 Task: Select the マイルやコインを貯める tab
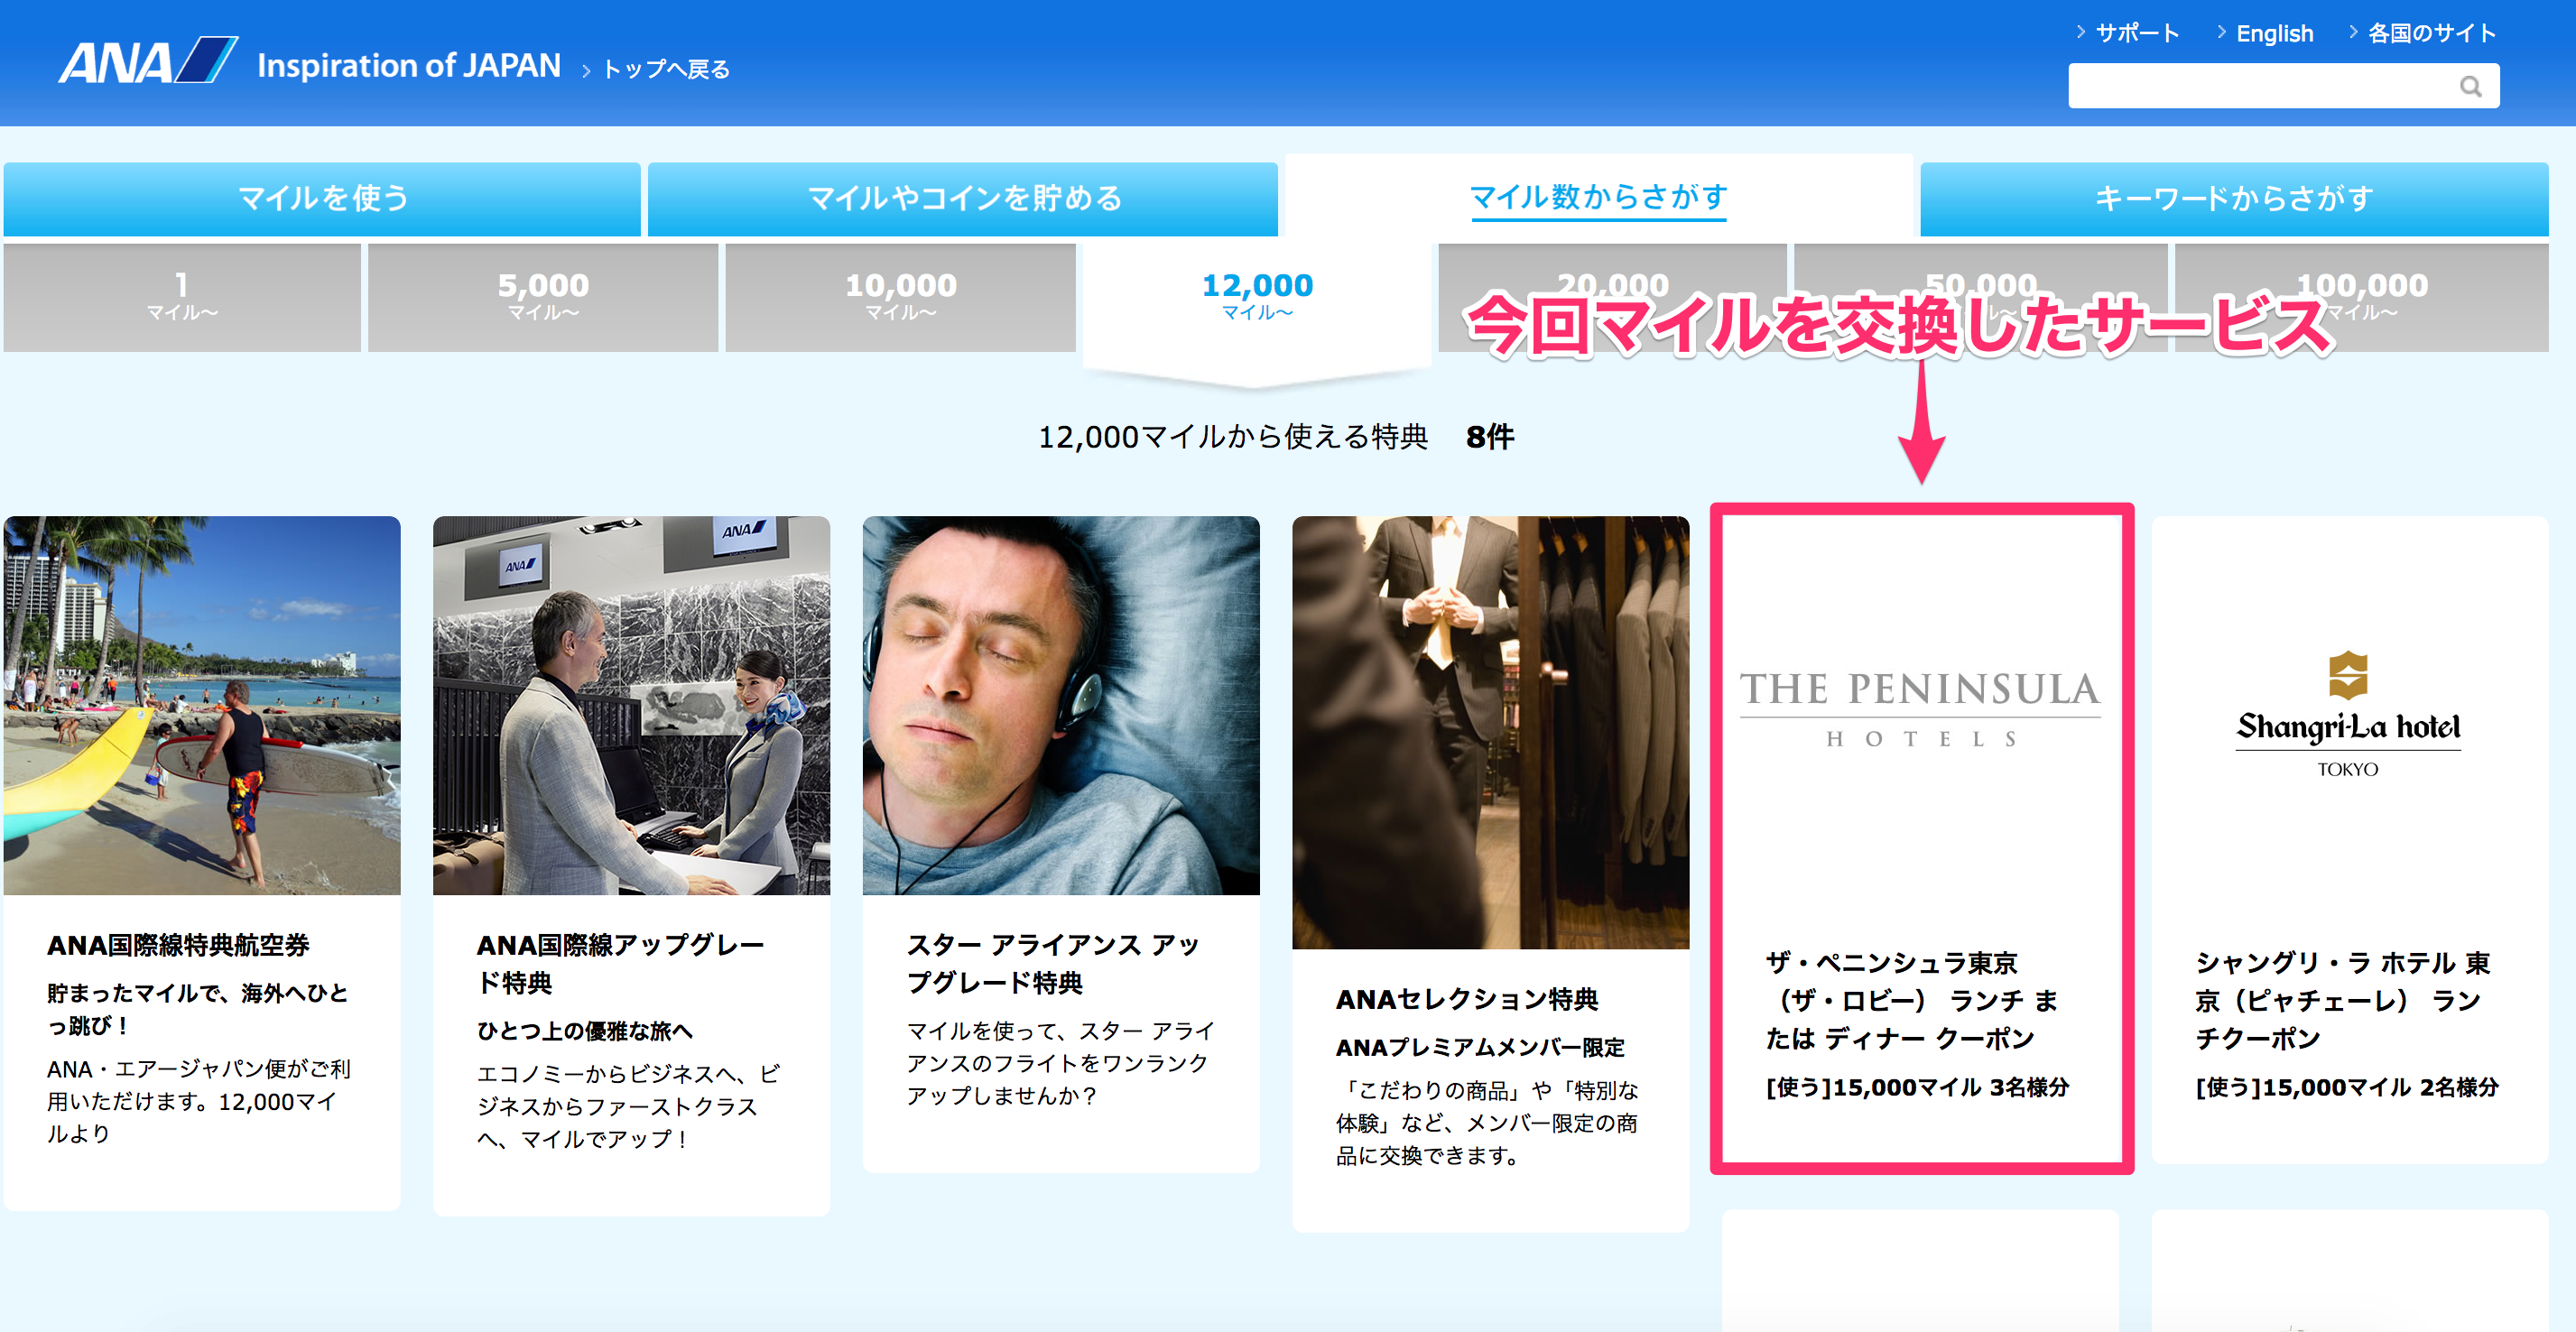(x=963, y=199)
